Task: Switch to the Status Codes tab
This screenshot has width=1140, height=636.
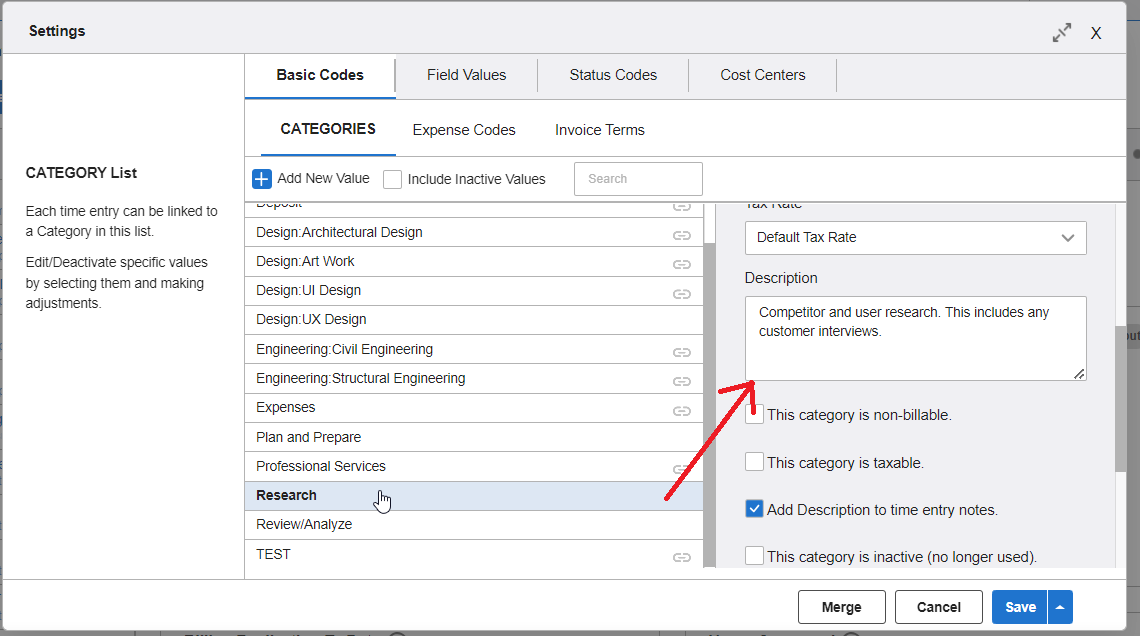Action: click(x=613, y=75)
